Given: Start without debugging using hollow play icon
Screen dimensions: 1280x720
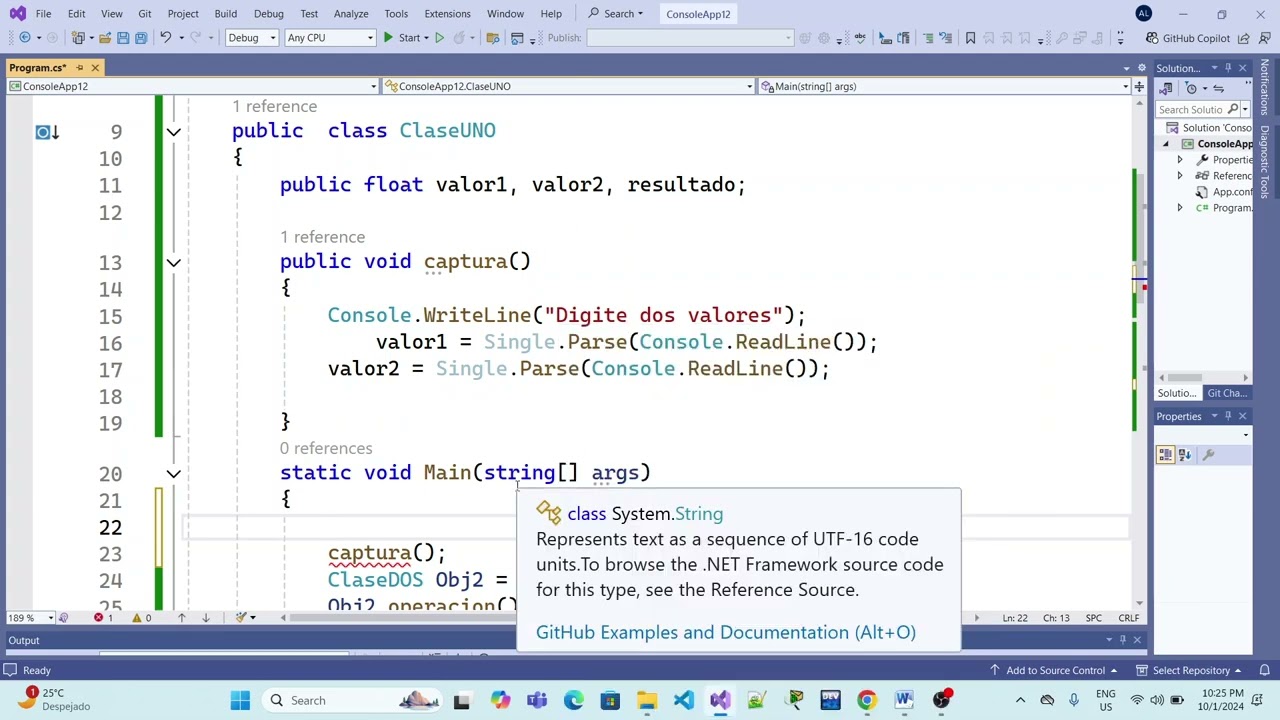Looking at the screenshot, I should (439, 38).
